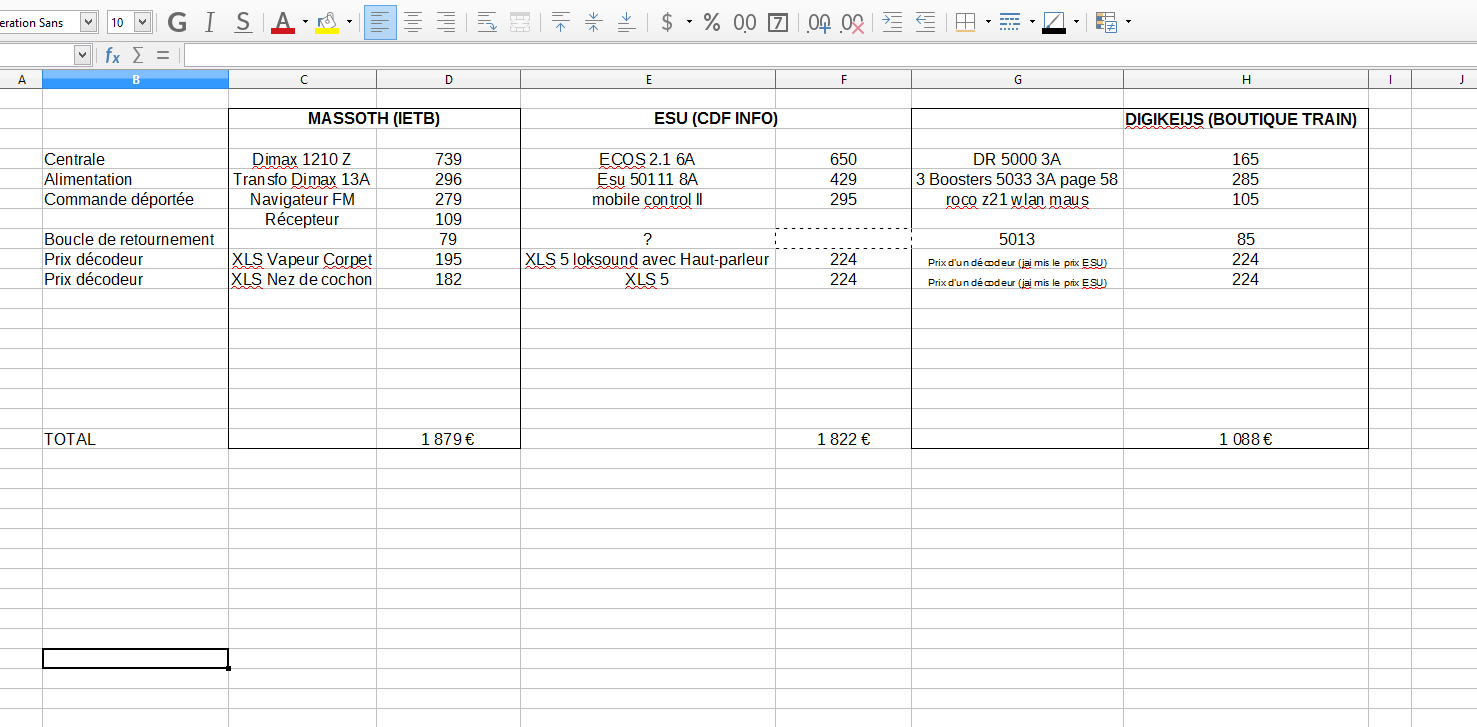Image resolution: width=1477 pixels, height=727 pixels.
Task: Select column E header
Action: tap(648, 79)
